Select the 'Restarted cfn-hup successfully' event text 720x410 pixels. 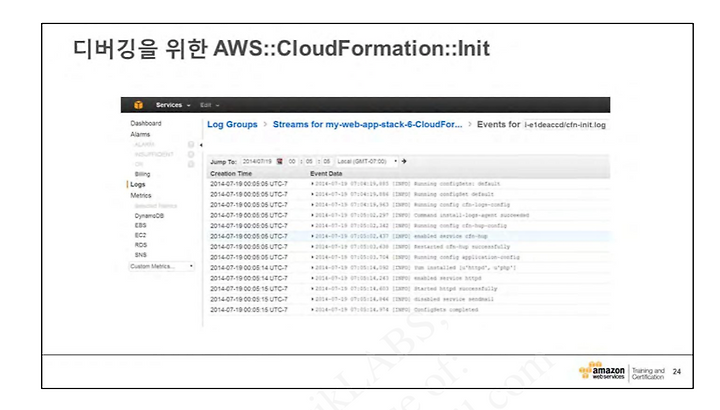click(412, 247)
